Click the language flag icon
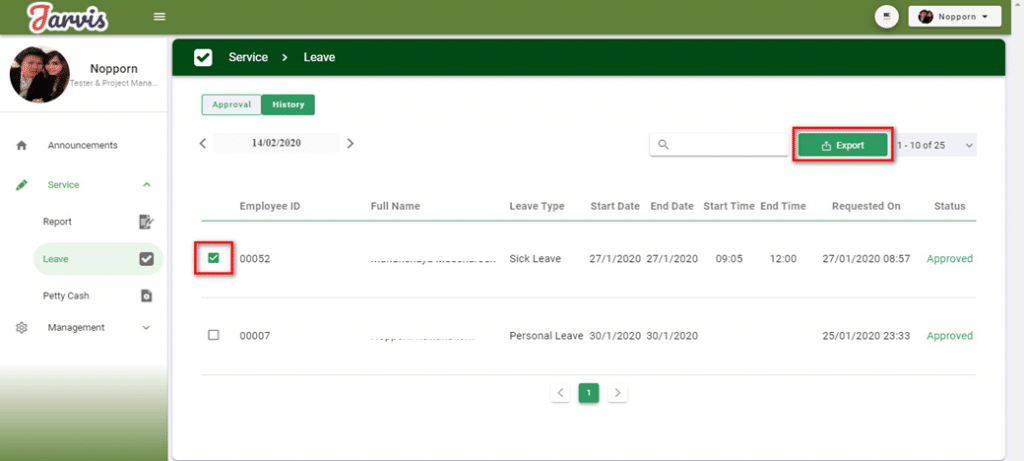The width and height of the screenshot is (1024, 461). (885, 17)
